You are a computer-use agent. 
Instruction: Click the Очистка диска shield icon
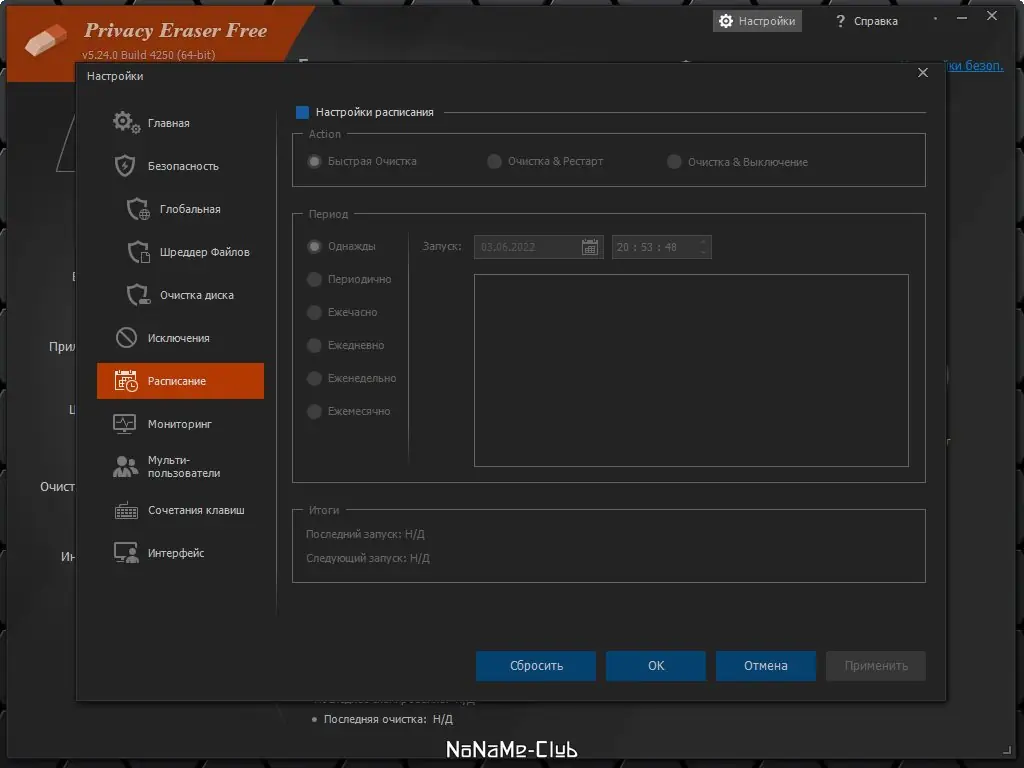coord(138,295)
